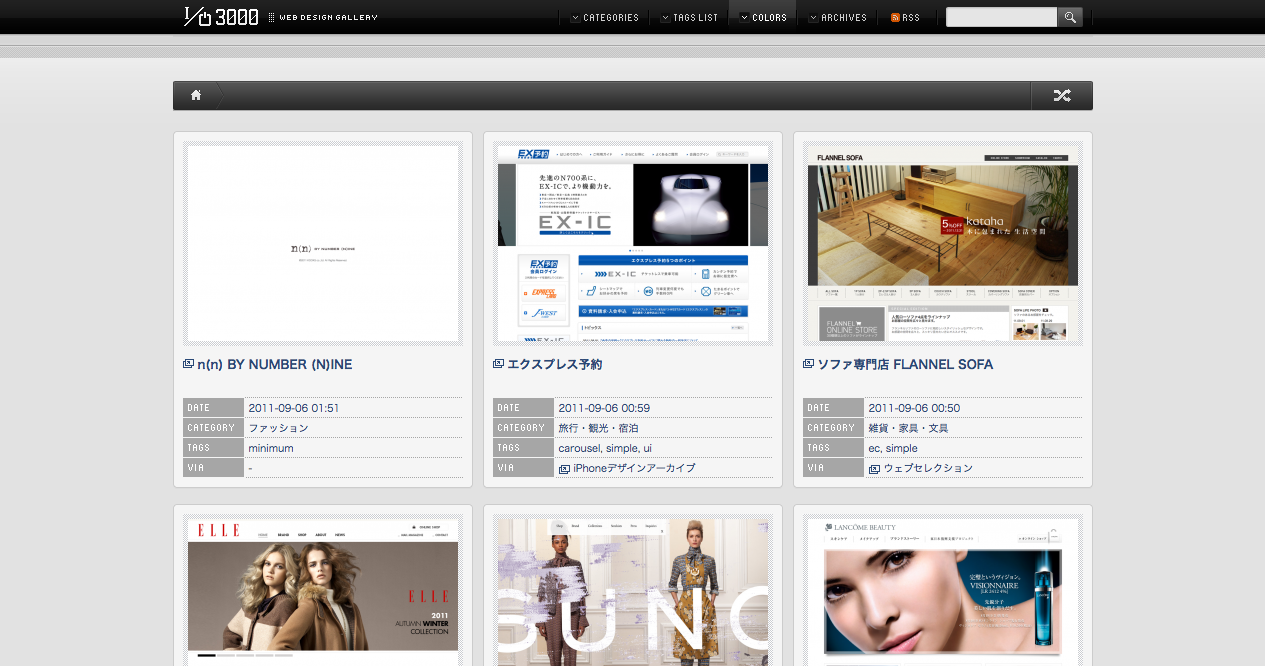Viewport: 1265px width, 666px height.
Task: Open the n(n) BY NUMBER (N)INE title link
Action: tap(275, 365)
